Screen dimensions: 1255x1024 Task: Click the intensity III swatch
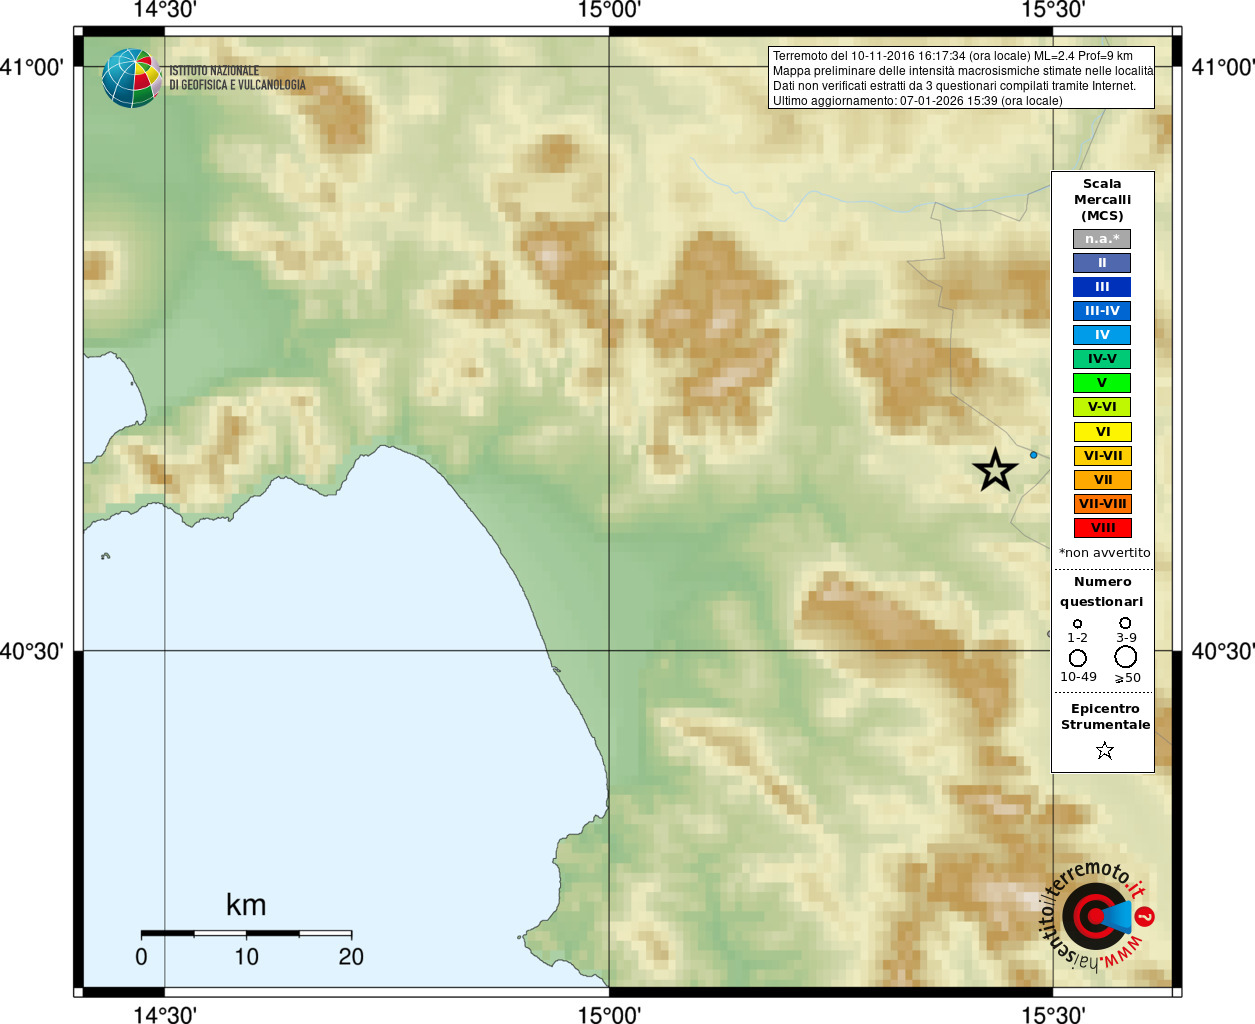click(1102, 287)
